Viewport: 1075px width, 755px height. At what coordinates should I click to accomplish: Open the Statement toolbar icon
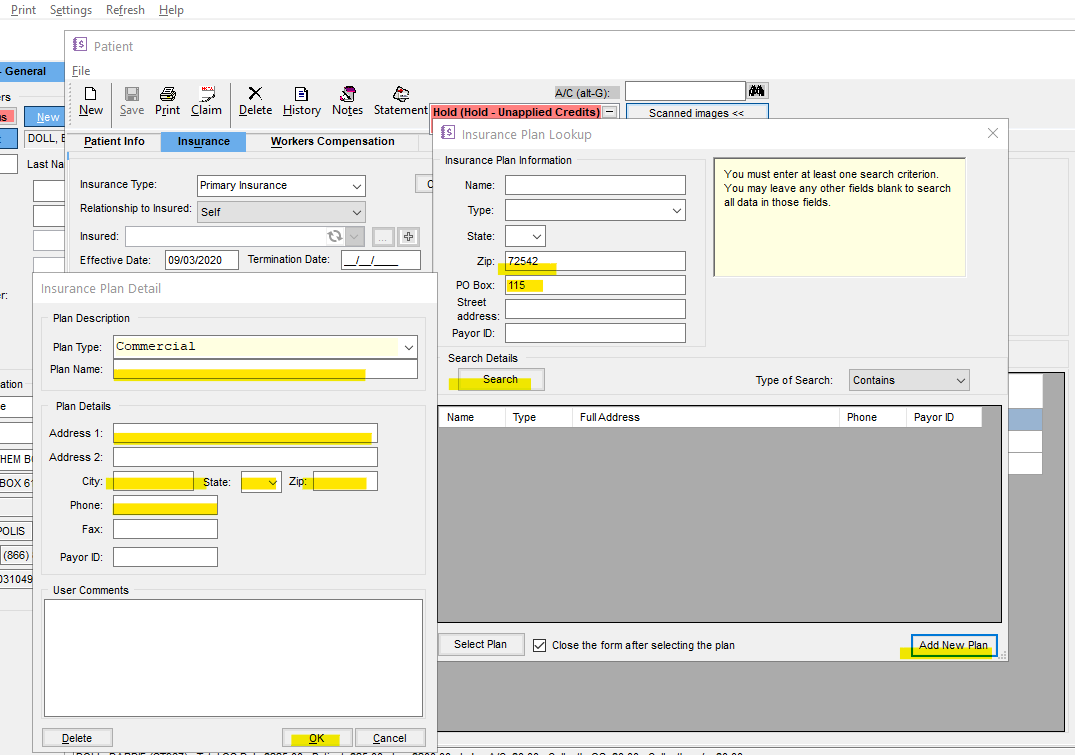(x=401, y=101)
